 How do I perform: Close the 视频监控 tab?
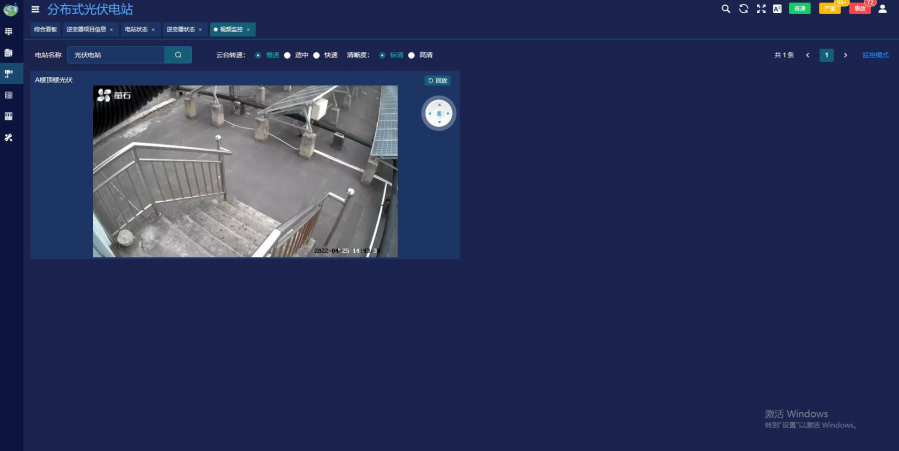[x=248, y=29]
